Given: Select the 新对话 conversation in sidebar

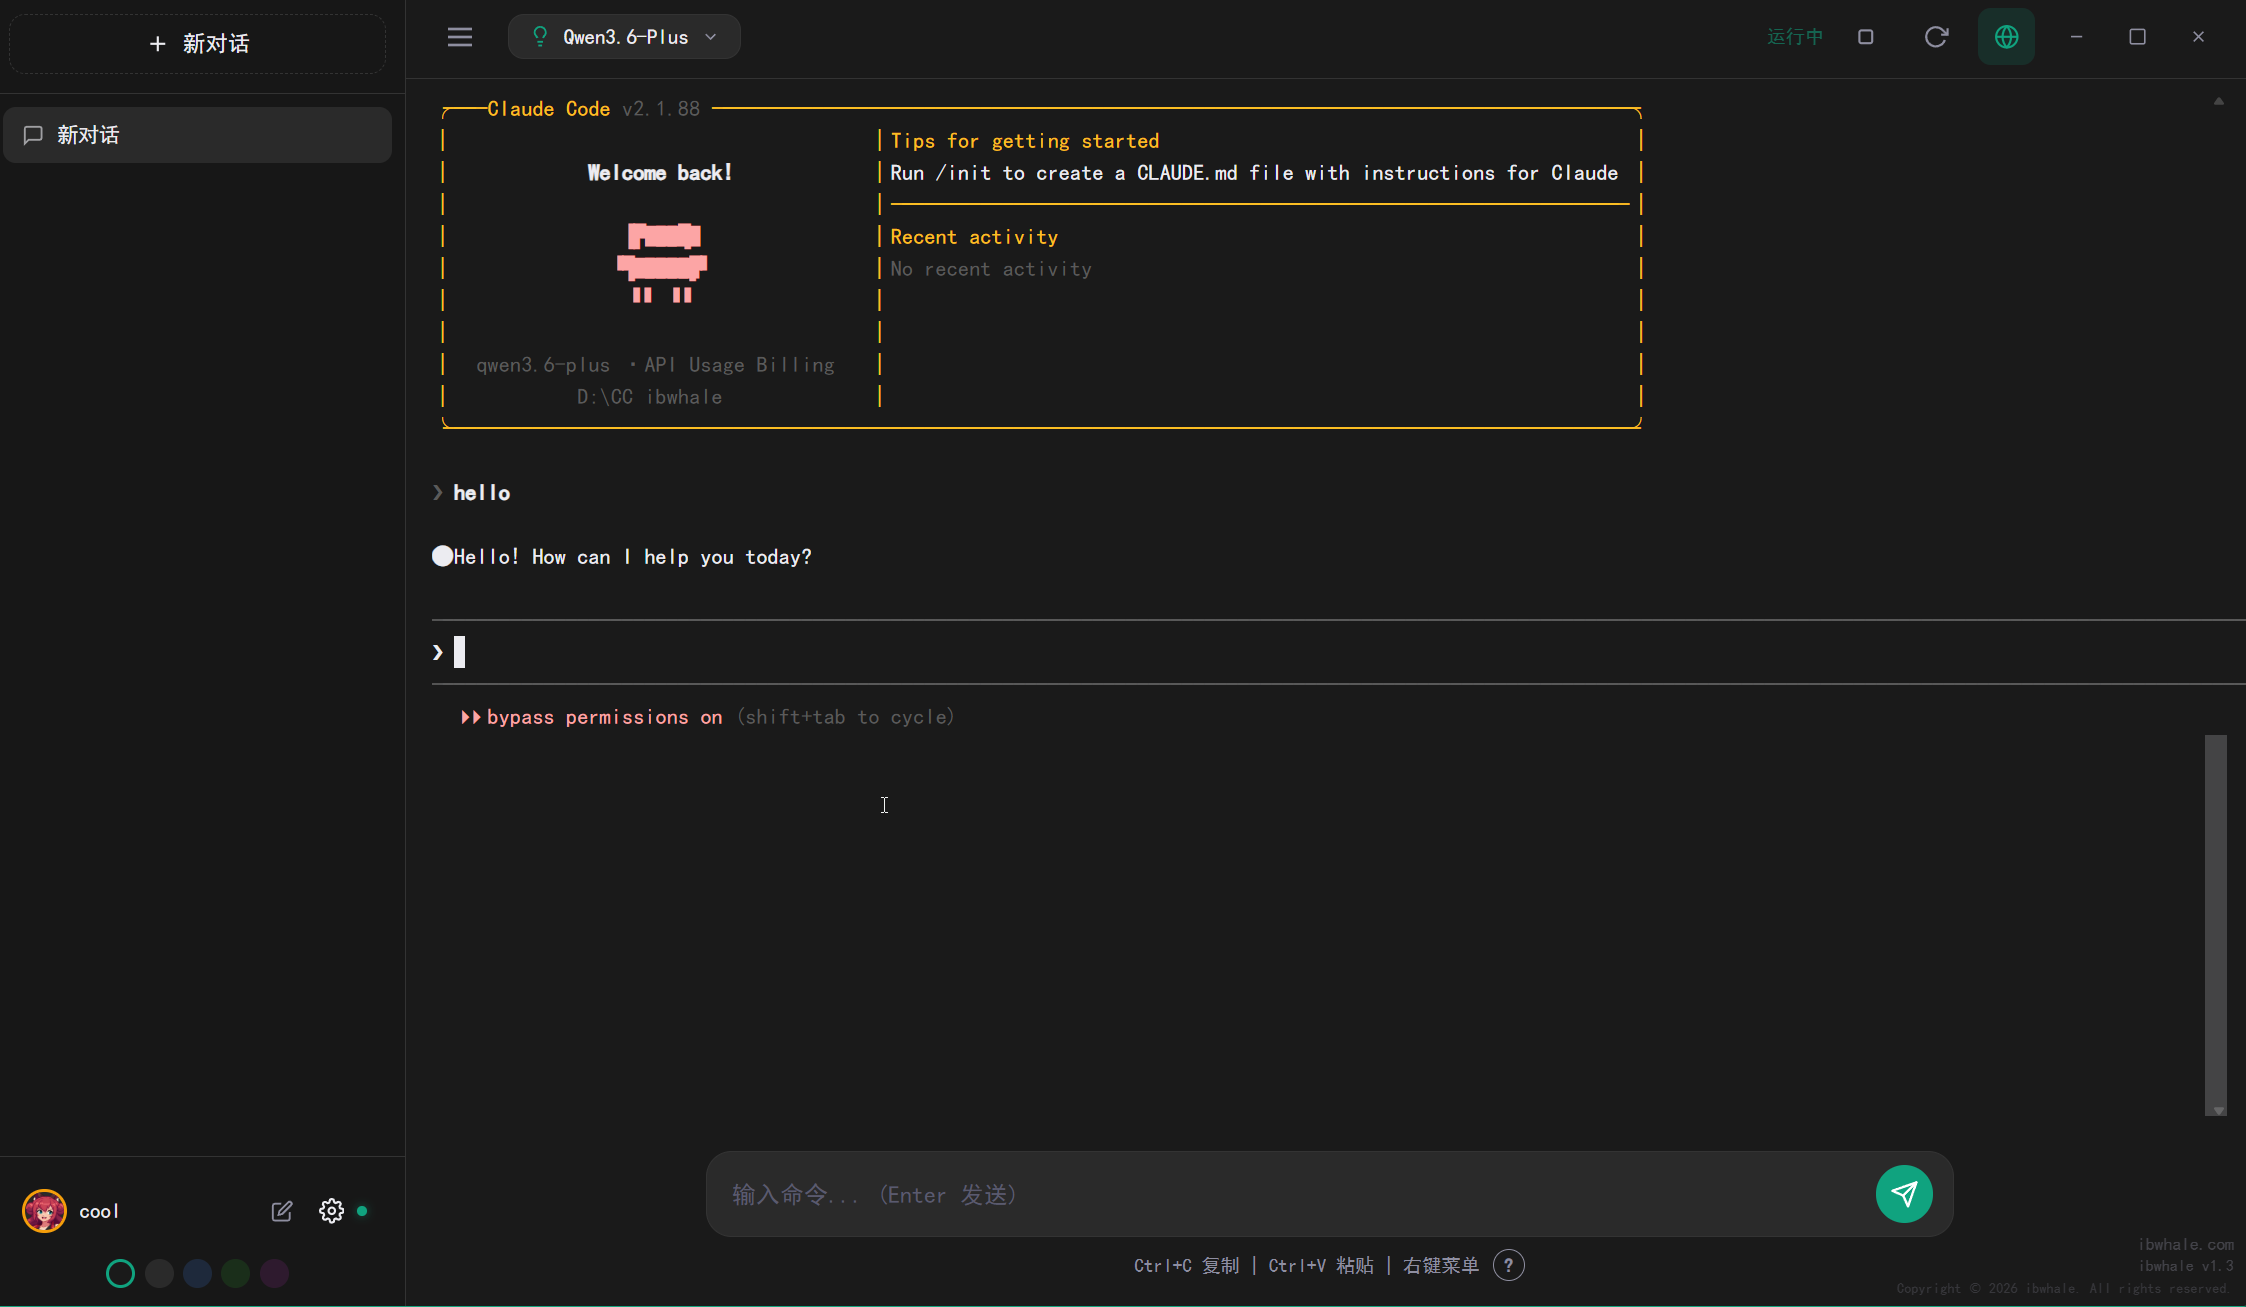Looking at the screenshot, I should [x=198, y=135].
